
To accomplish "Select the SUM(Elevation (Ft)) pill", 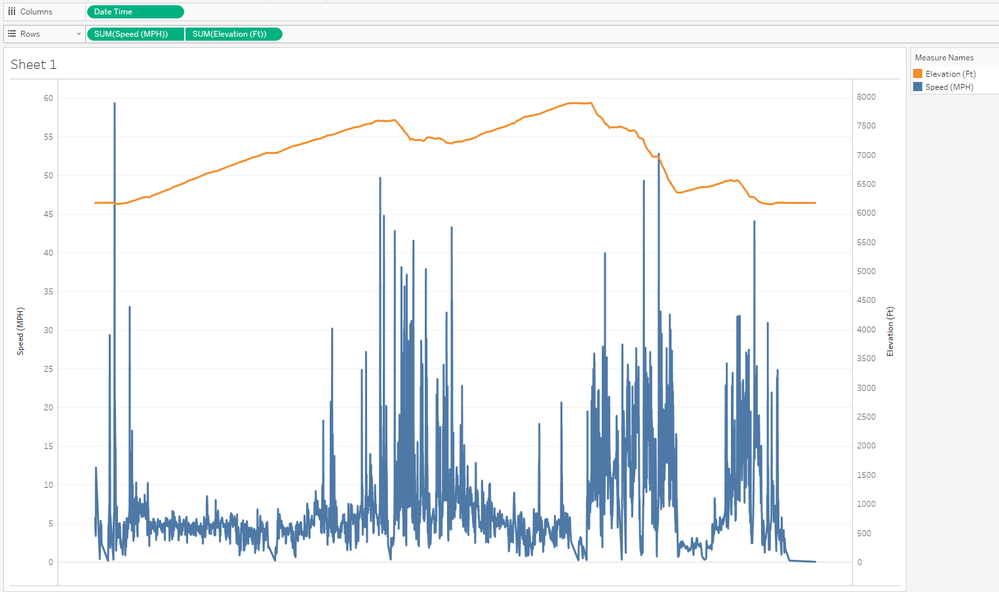I will (x=234, y=34).
